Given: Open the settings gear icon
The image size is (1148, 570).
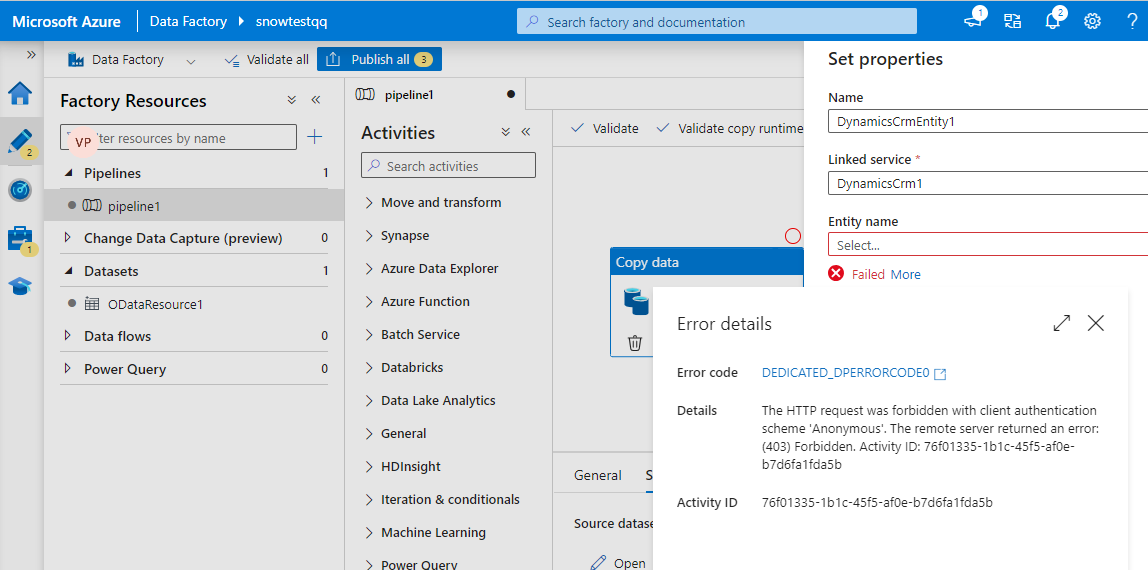Looking at the screenshot, I should 1092,21.
